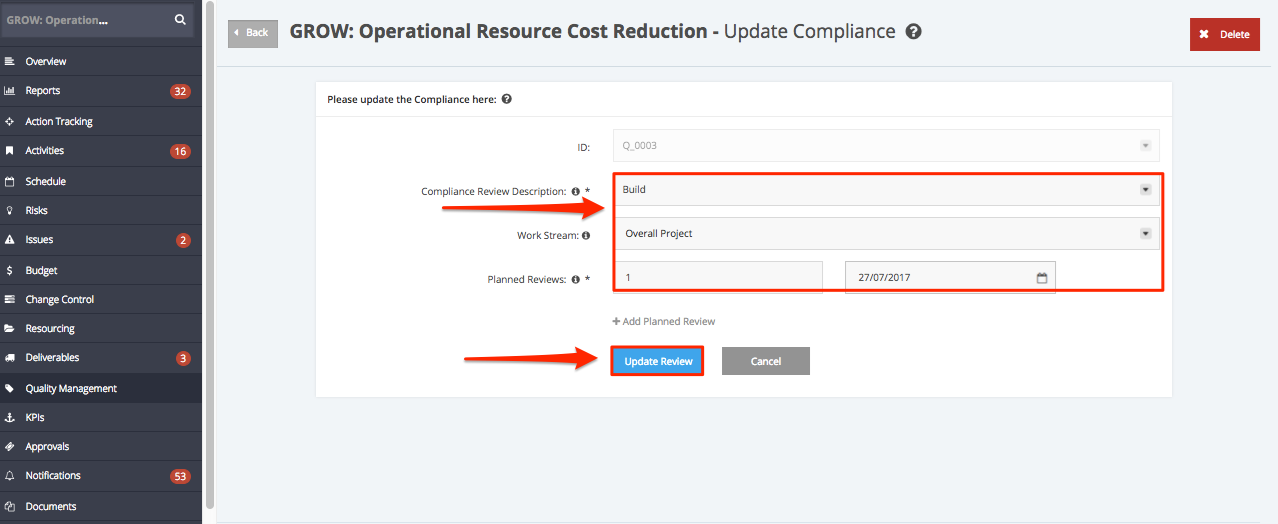
Task: Open the ID Q_0003 dropdown arrow
Action: tap(1146, 145)
